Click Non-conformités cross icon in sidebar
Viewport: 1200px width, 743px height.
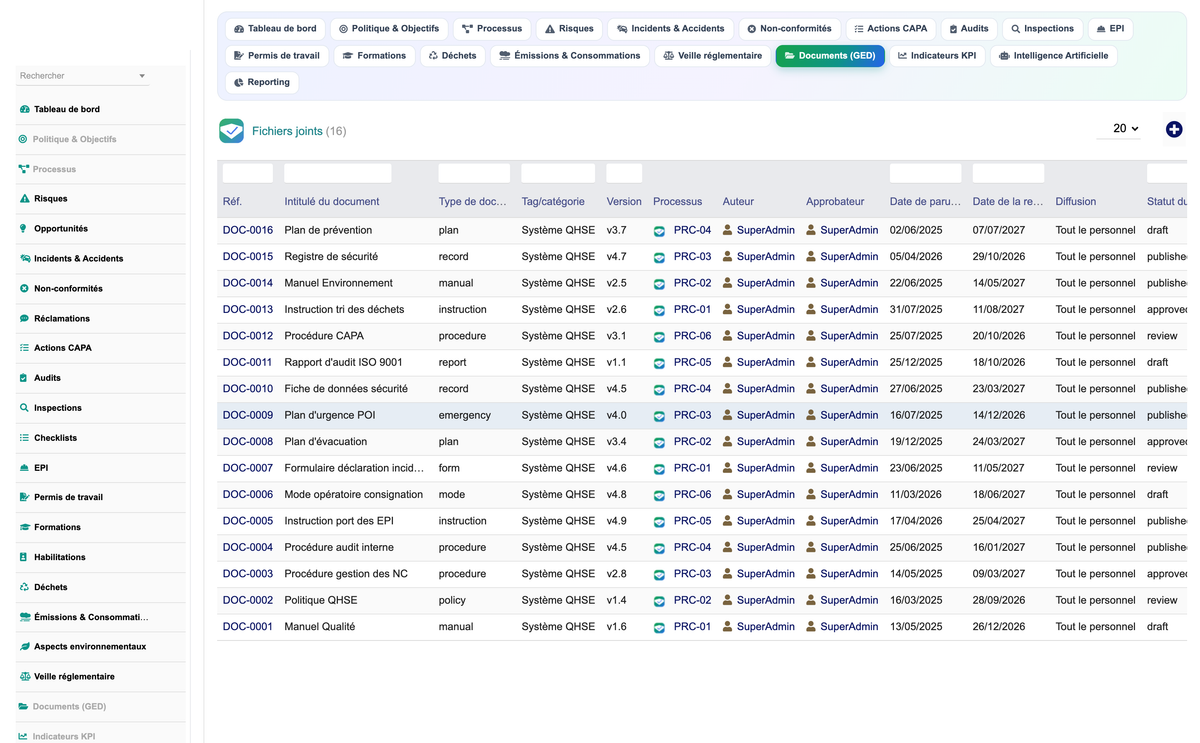[24, 289]
